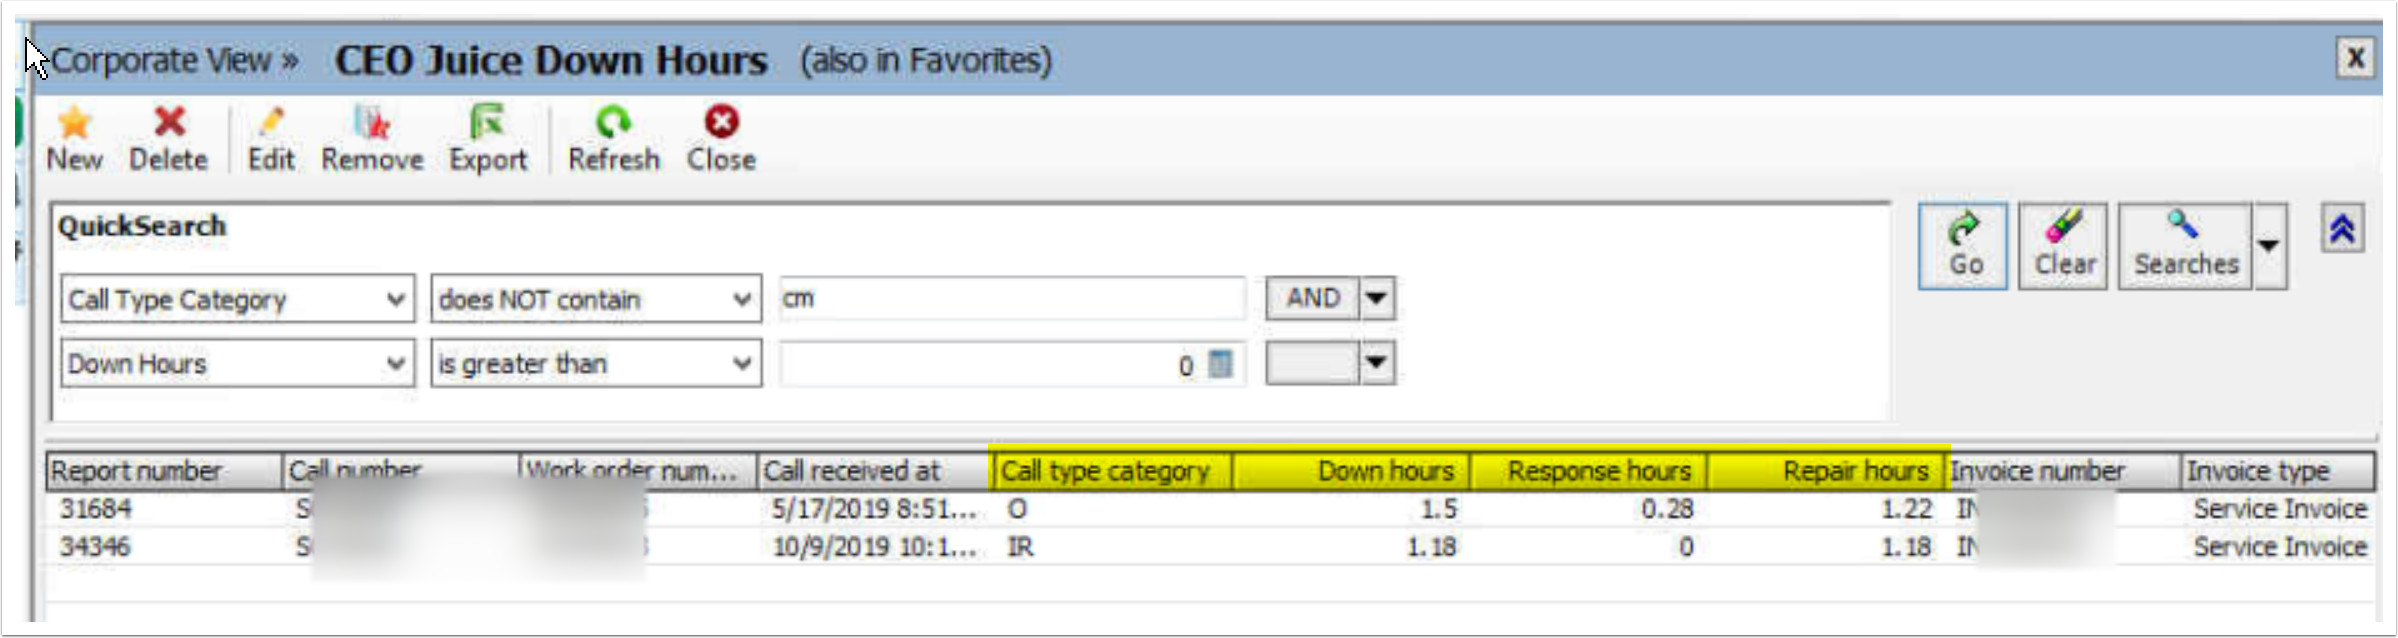Sort by Call type category column

click(1112, 471)
